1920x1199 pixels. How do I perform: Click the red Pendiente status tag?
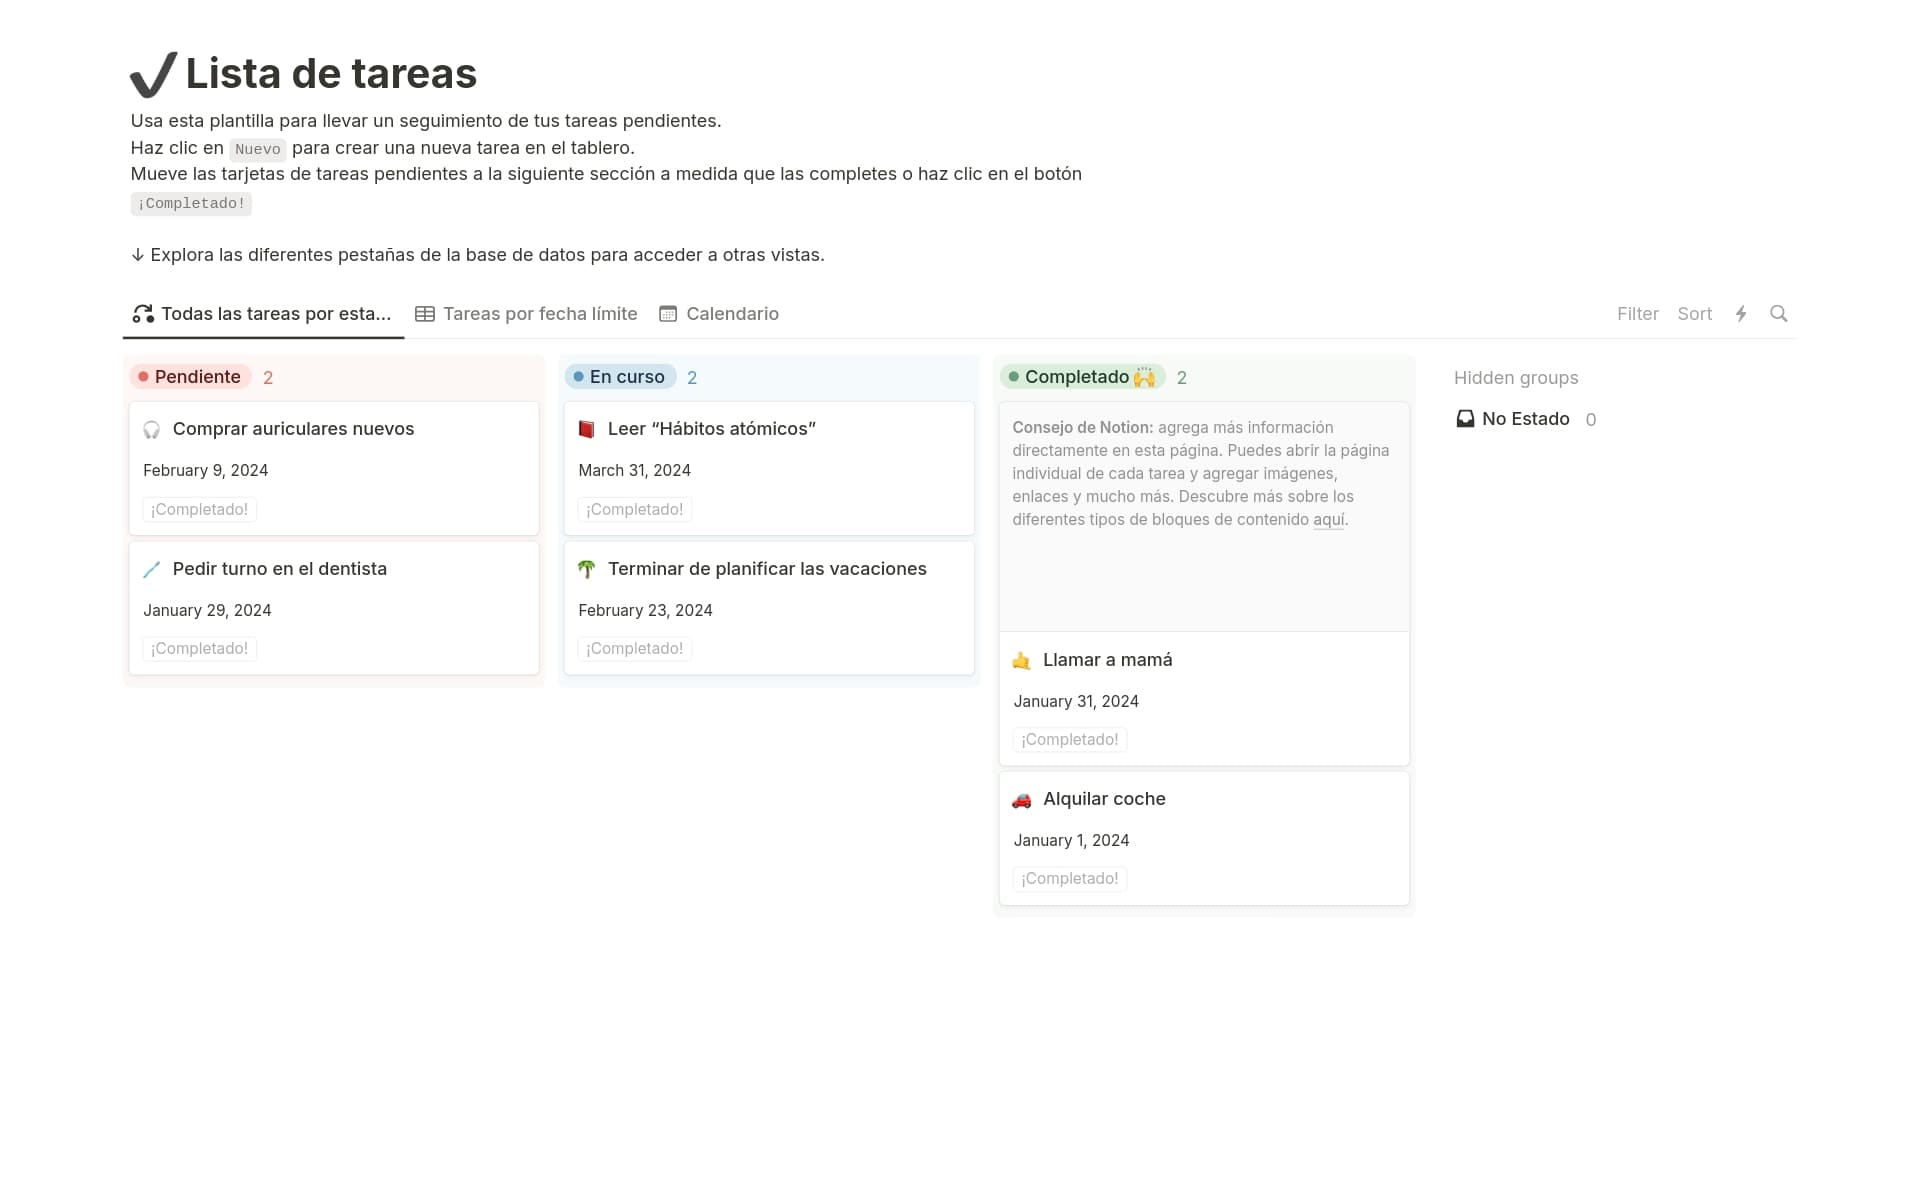[x=190, y=377]
